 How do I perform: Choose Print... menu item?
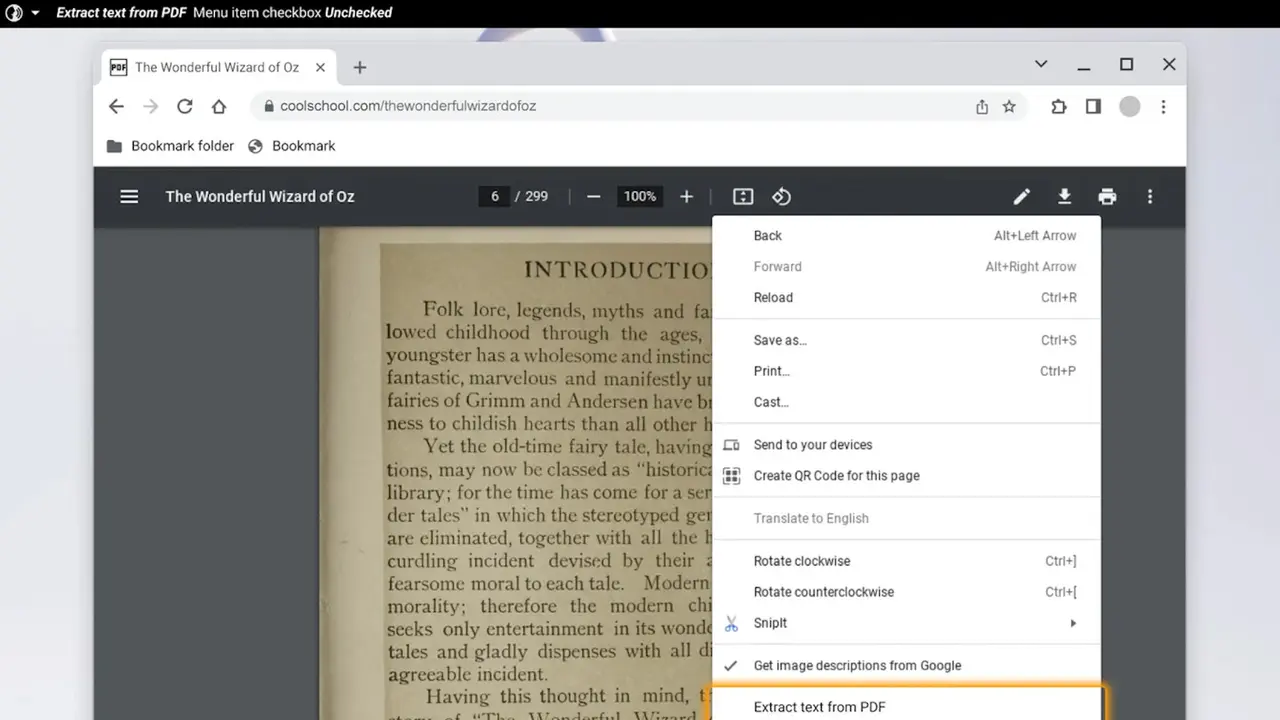[x=906, y=371]
